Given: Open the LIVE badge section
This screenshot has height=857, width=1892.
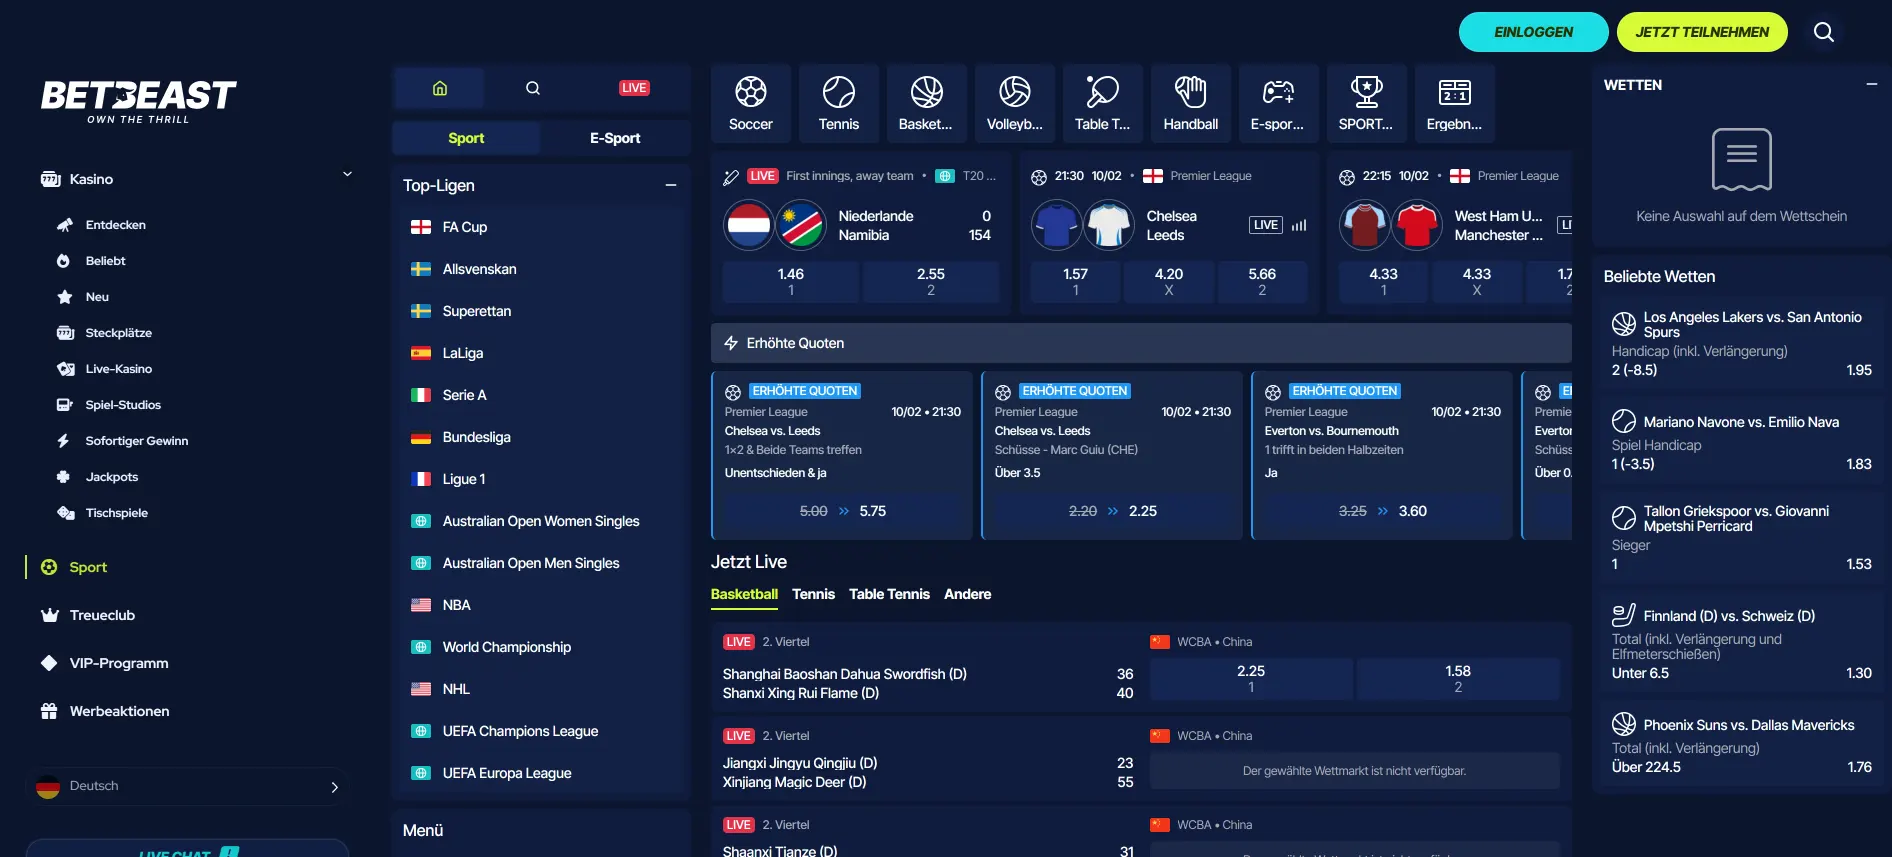Looking at the screenshot, I should (x=634, y=88).
